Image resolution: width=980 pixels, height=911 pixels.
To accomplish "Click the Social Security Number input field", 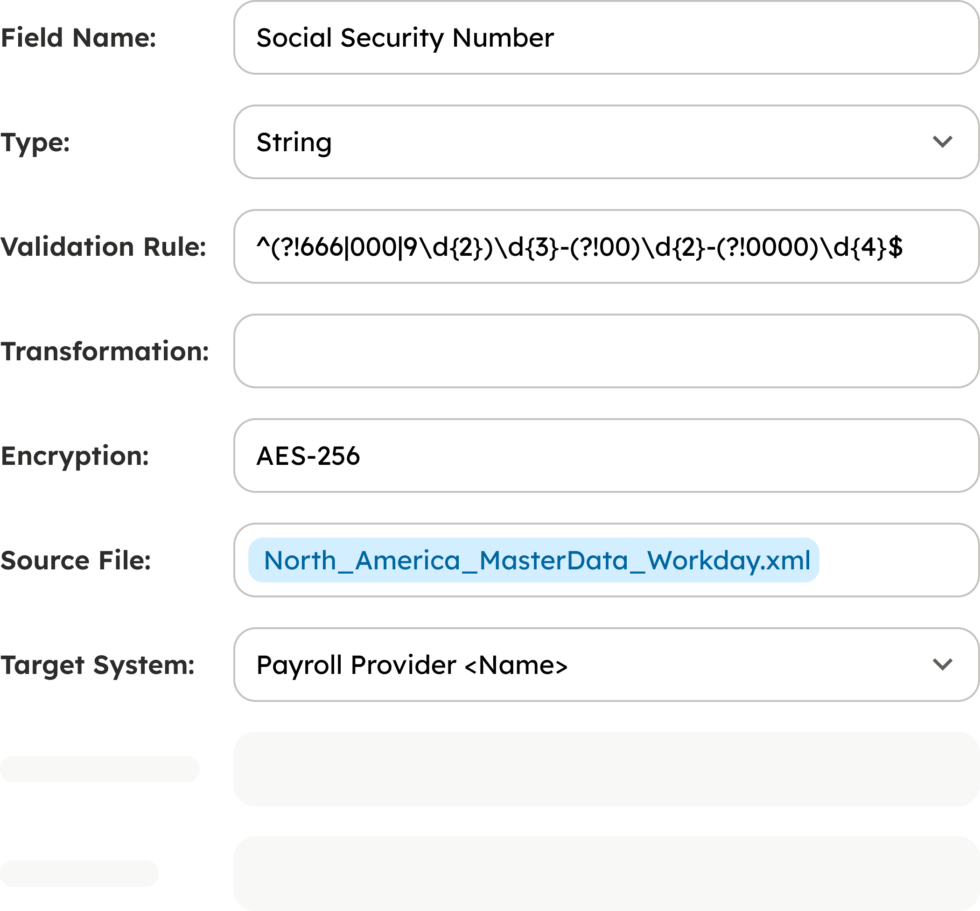I will coord(605,38).
